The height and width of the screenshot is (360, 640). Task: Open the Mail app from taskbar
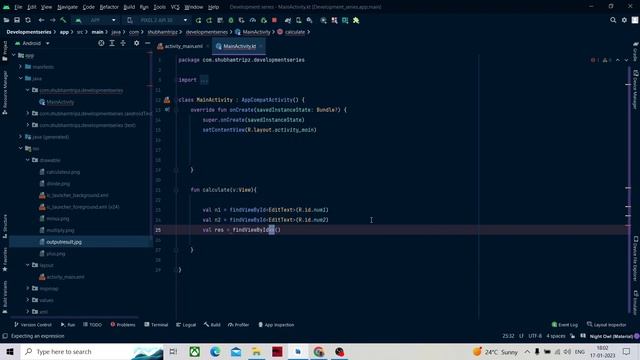coord(236,351)
